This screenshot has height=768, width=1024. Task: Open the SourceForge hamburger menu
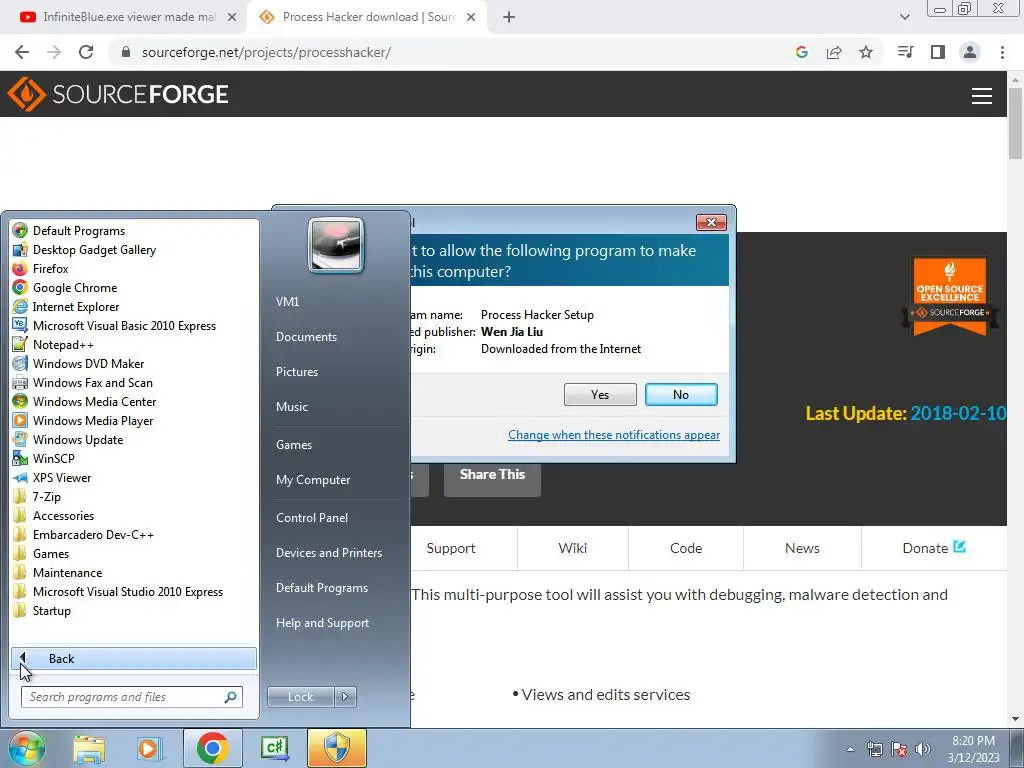(982, 95)
